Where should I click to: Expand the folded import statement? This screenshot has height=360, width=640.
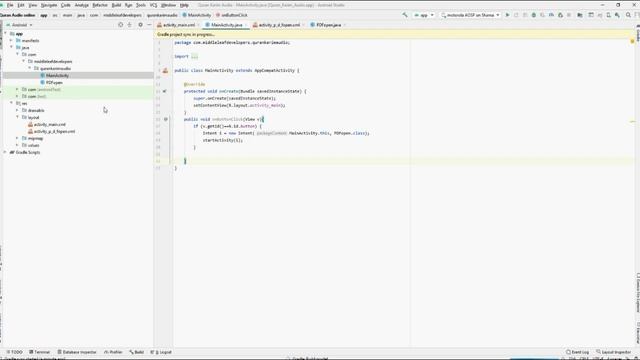pyautogui.click(x=194, y=56)
